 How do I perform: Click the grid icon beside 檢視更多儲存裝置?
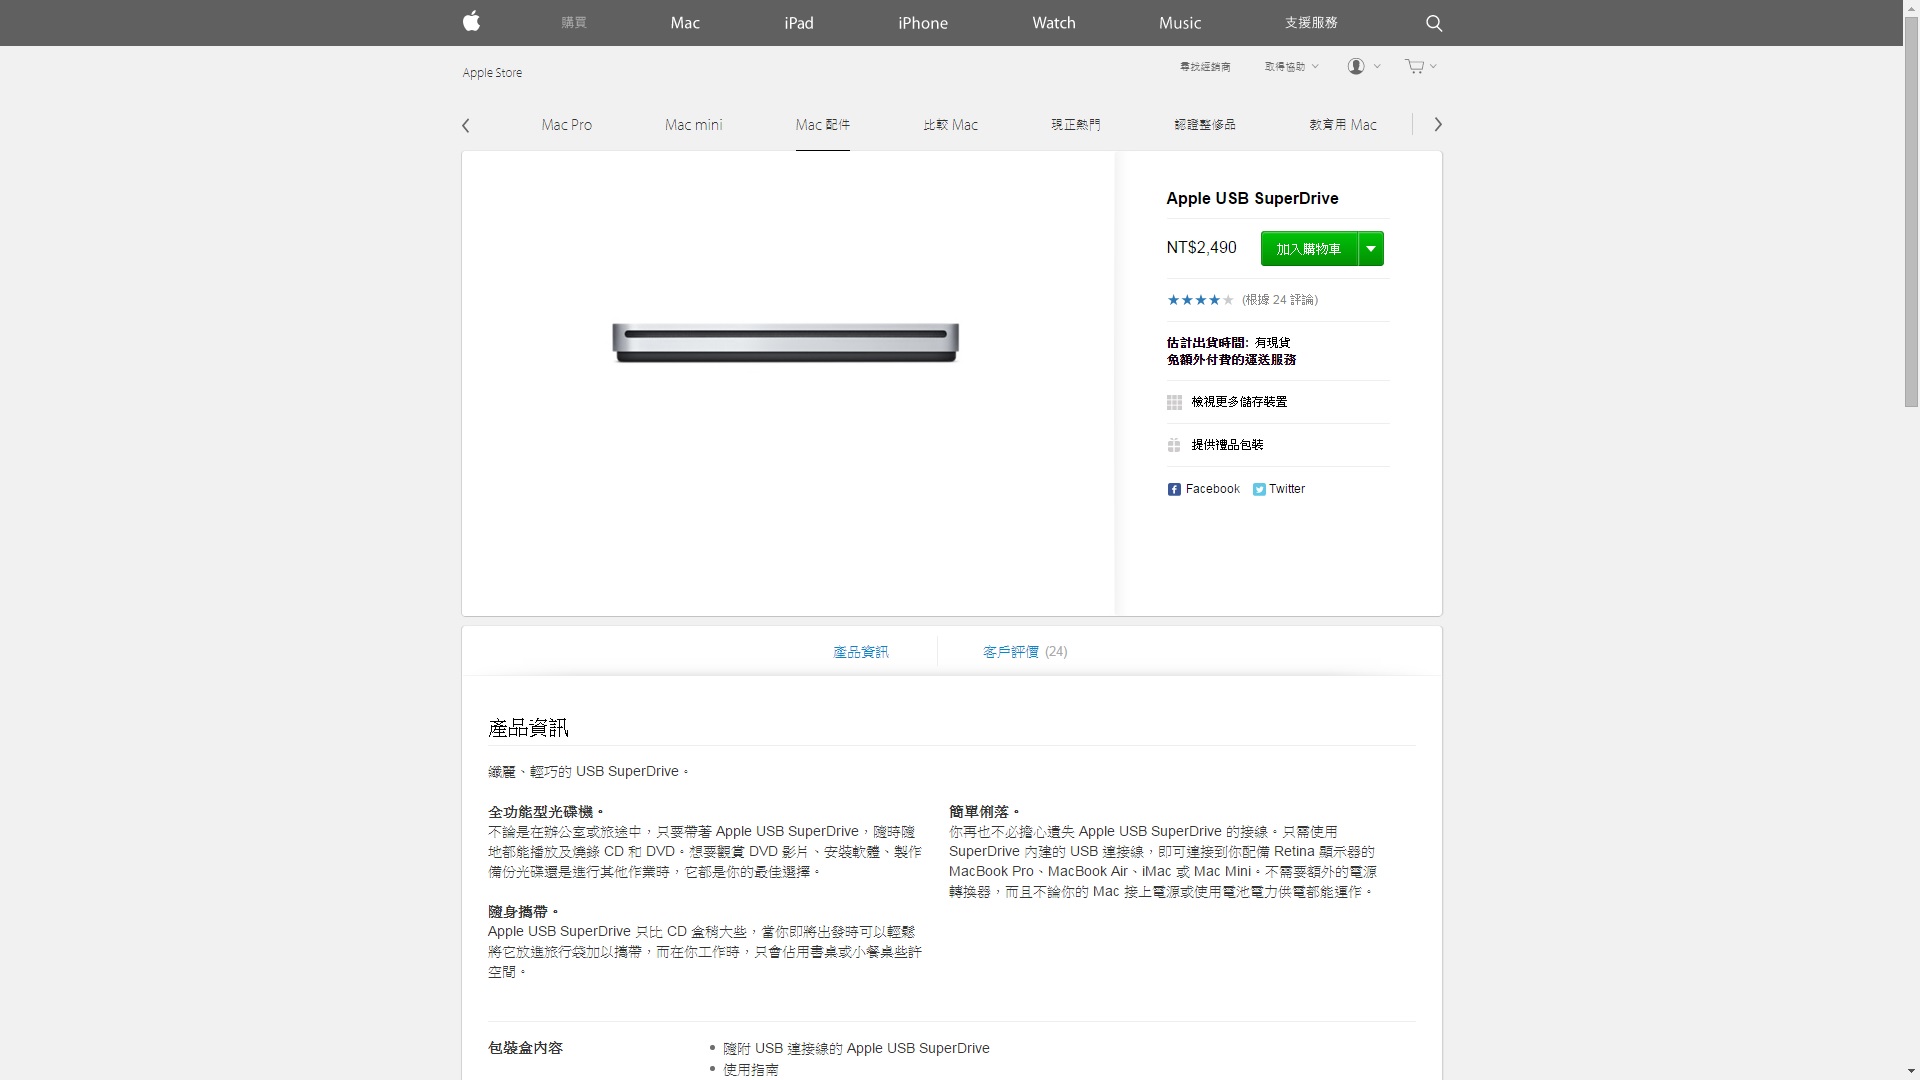tap(1174, 402)
